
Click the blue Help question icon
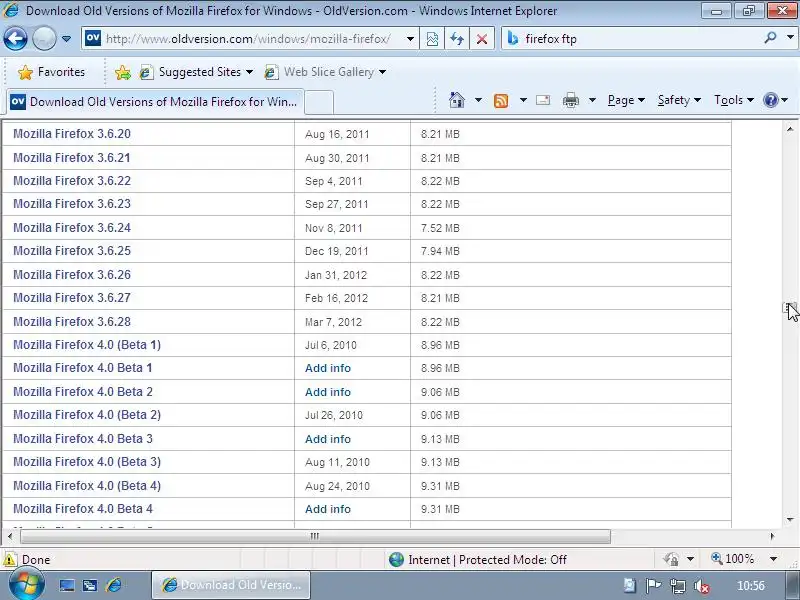770,100
